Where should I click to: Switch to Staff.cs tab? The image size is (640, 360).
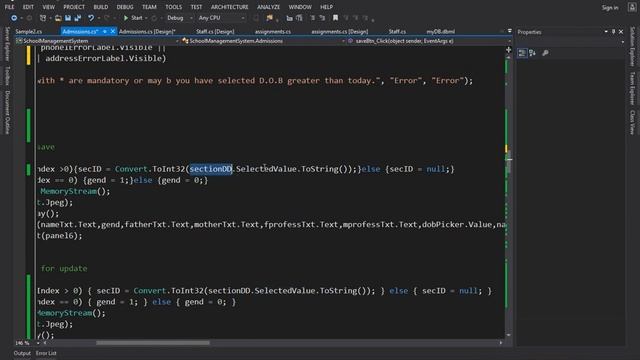point(397,31)
